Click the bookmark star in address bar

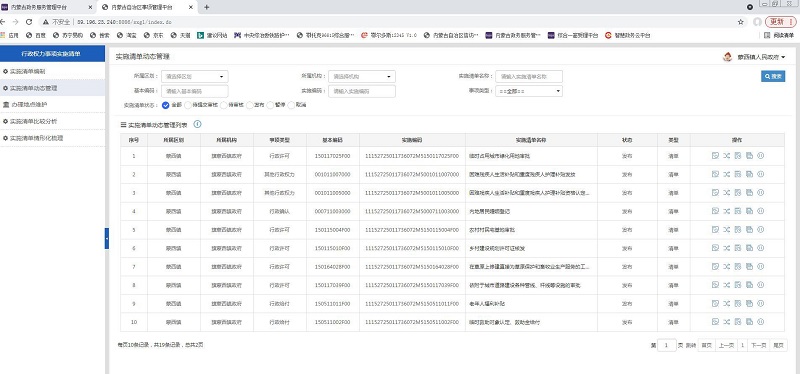741,22
